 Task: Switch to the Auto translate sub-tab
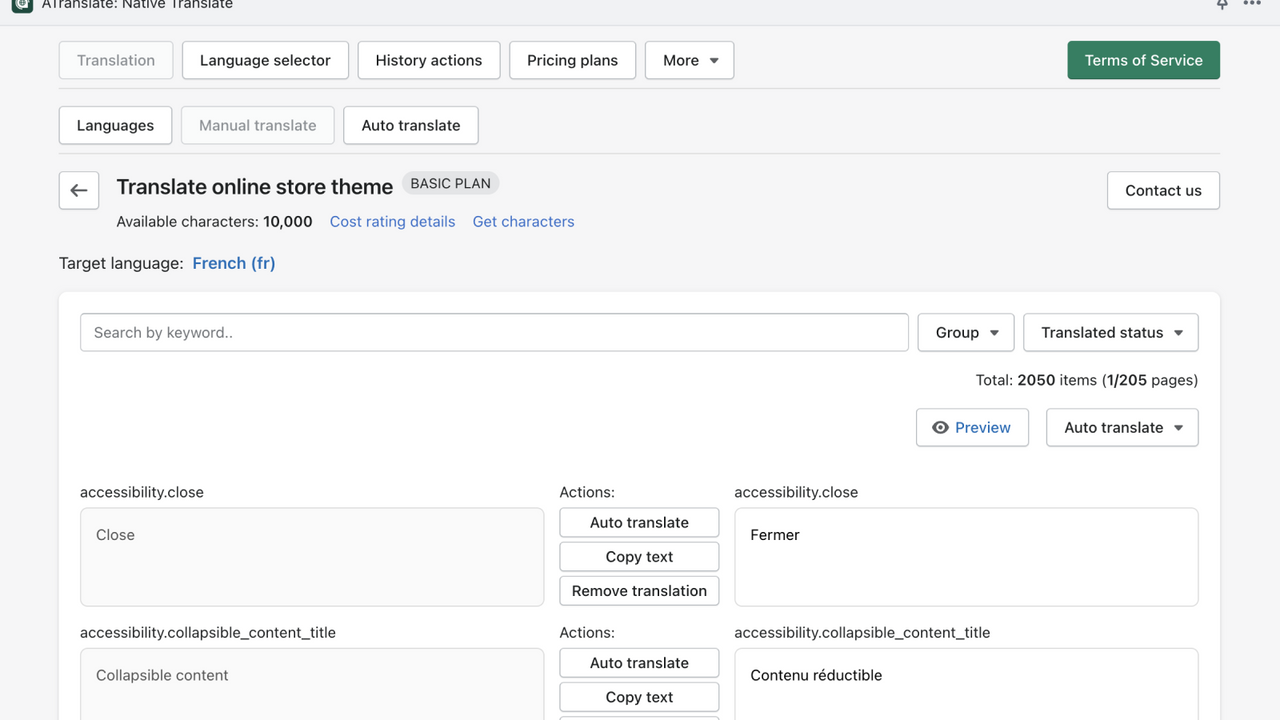click(x=411, y=125)
